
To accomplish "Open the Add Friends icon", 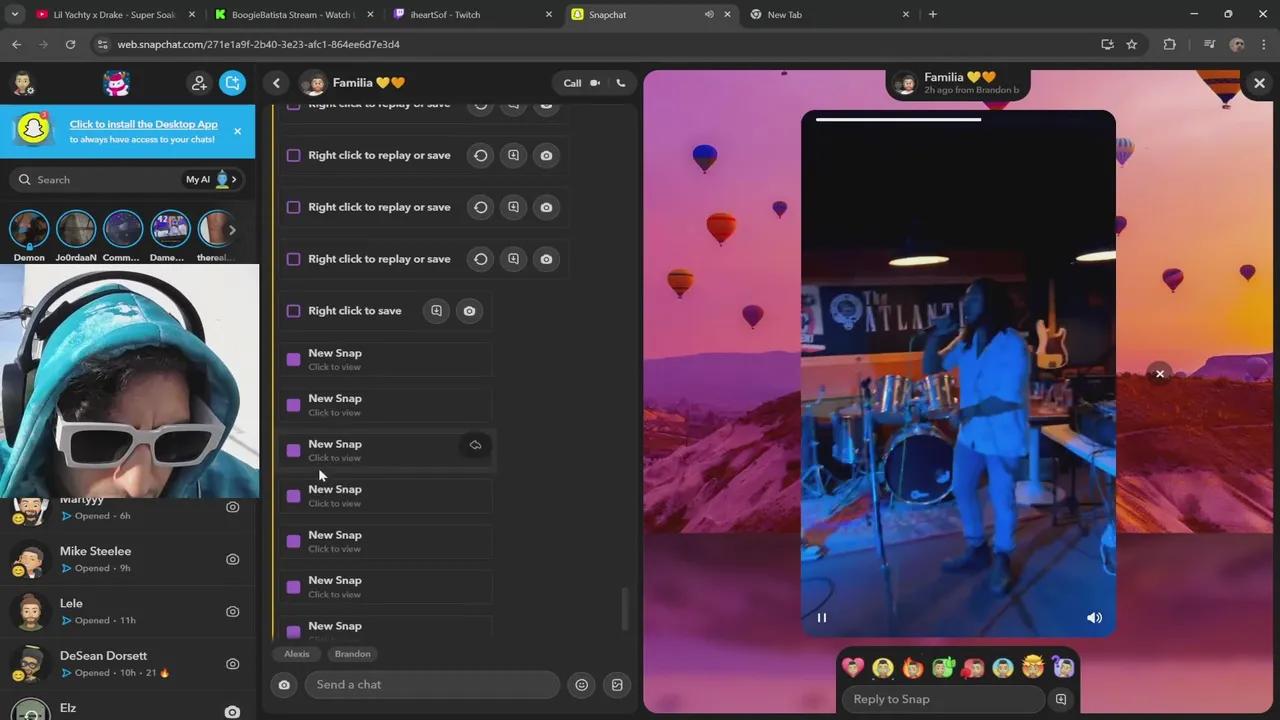I will pyautogui.click(x=199, y=83).
